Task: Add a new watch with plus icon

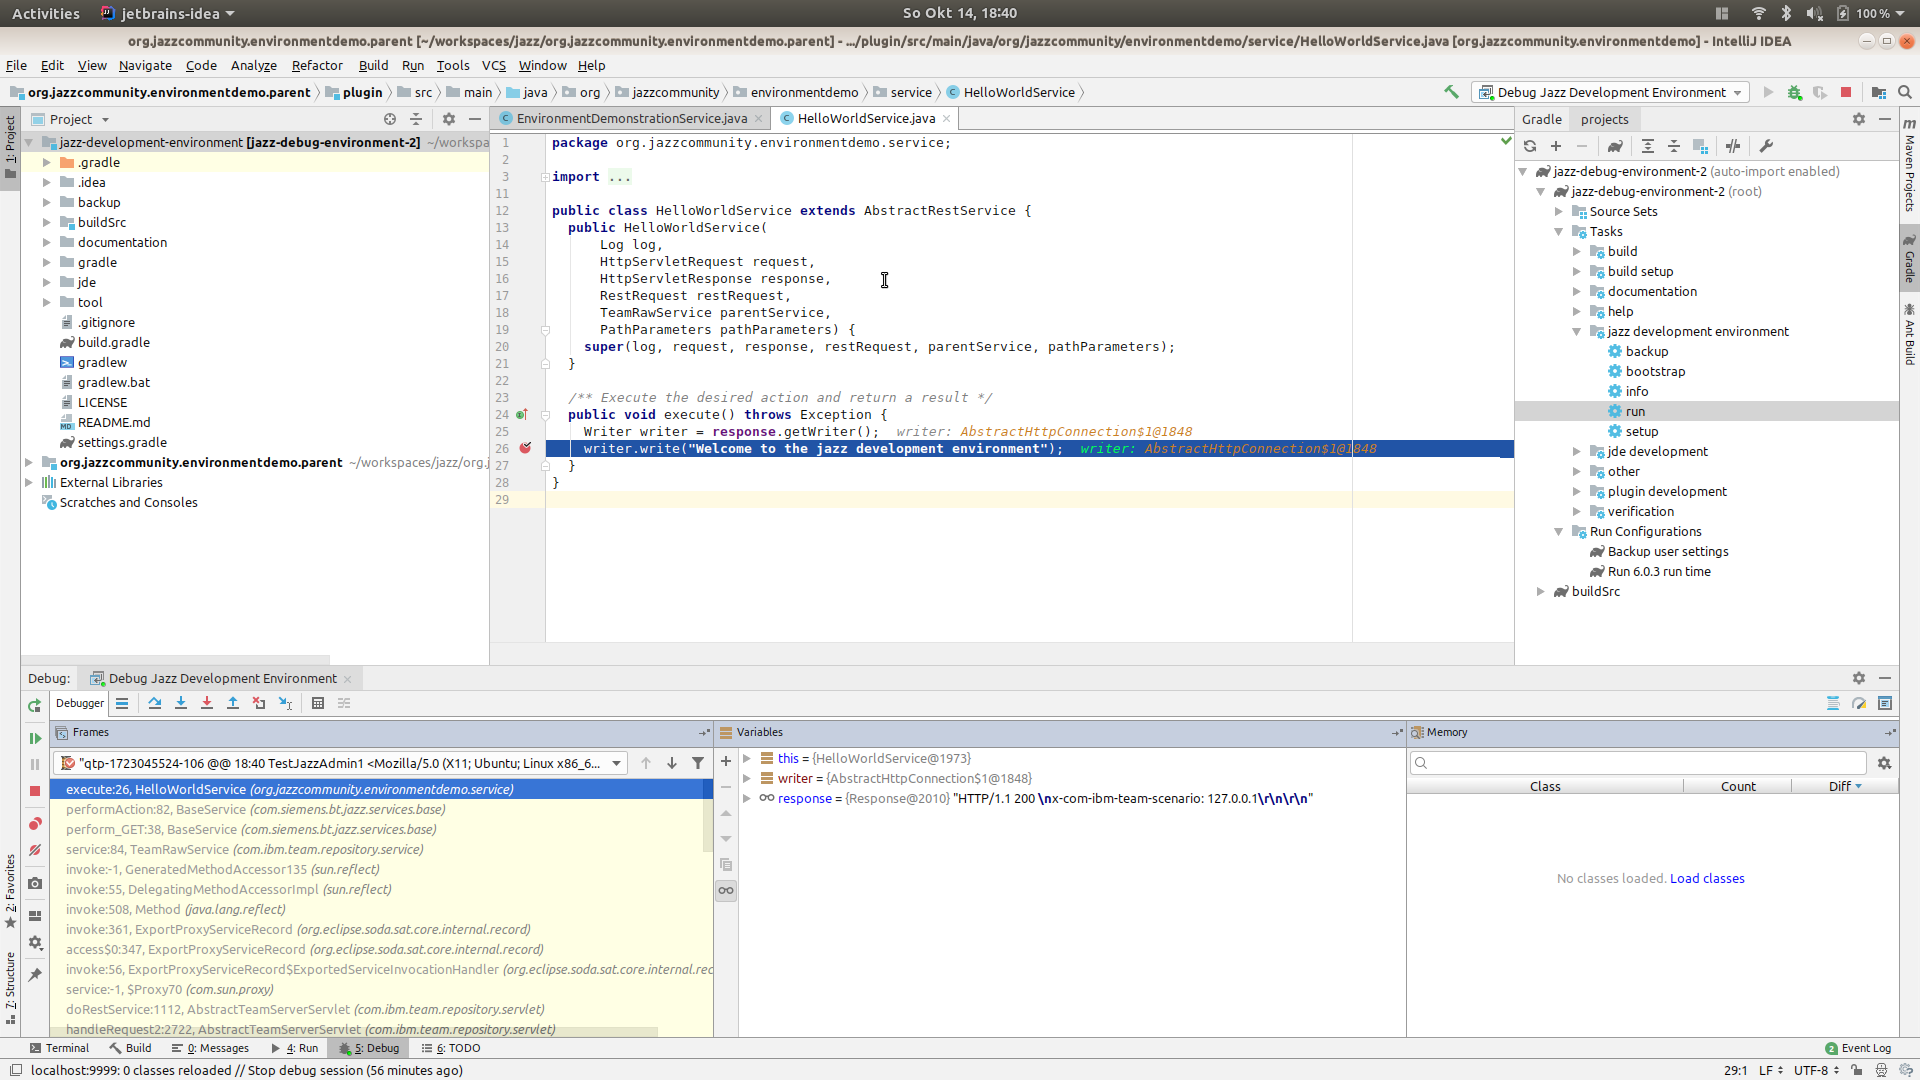Action: [x=726, y=762]
